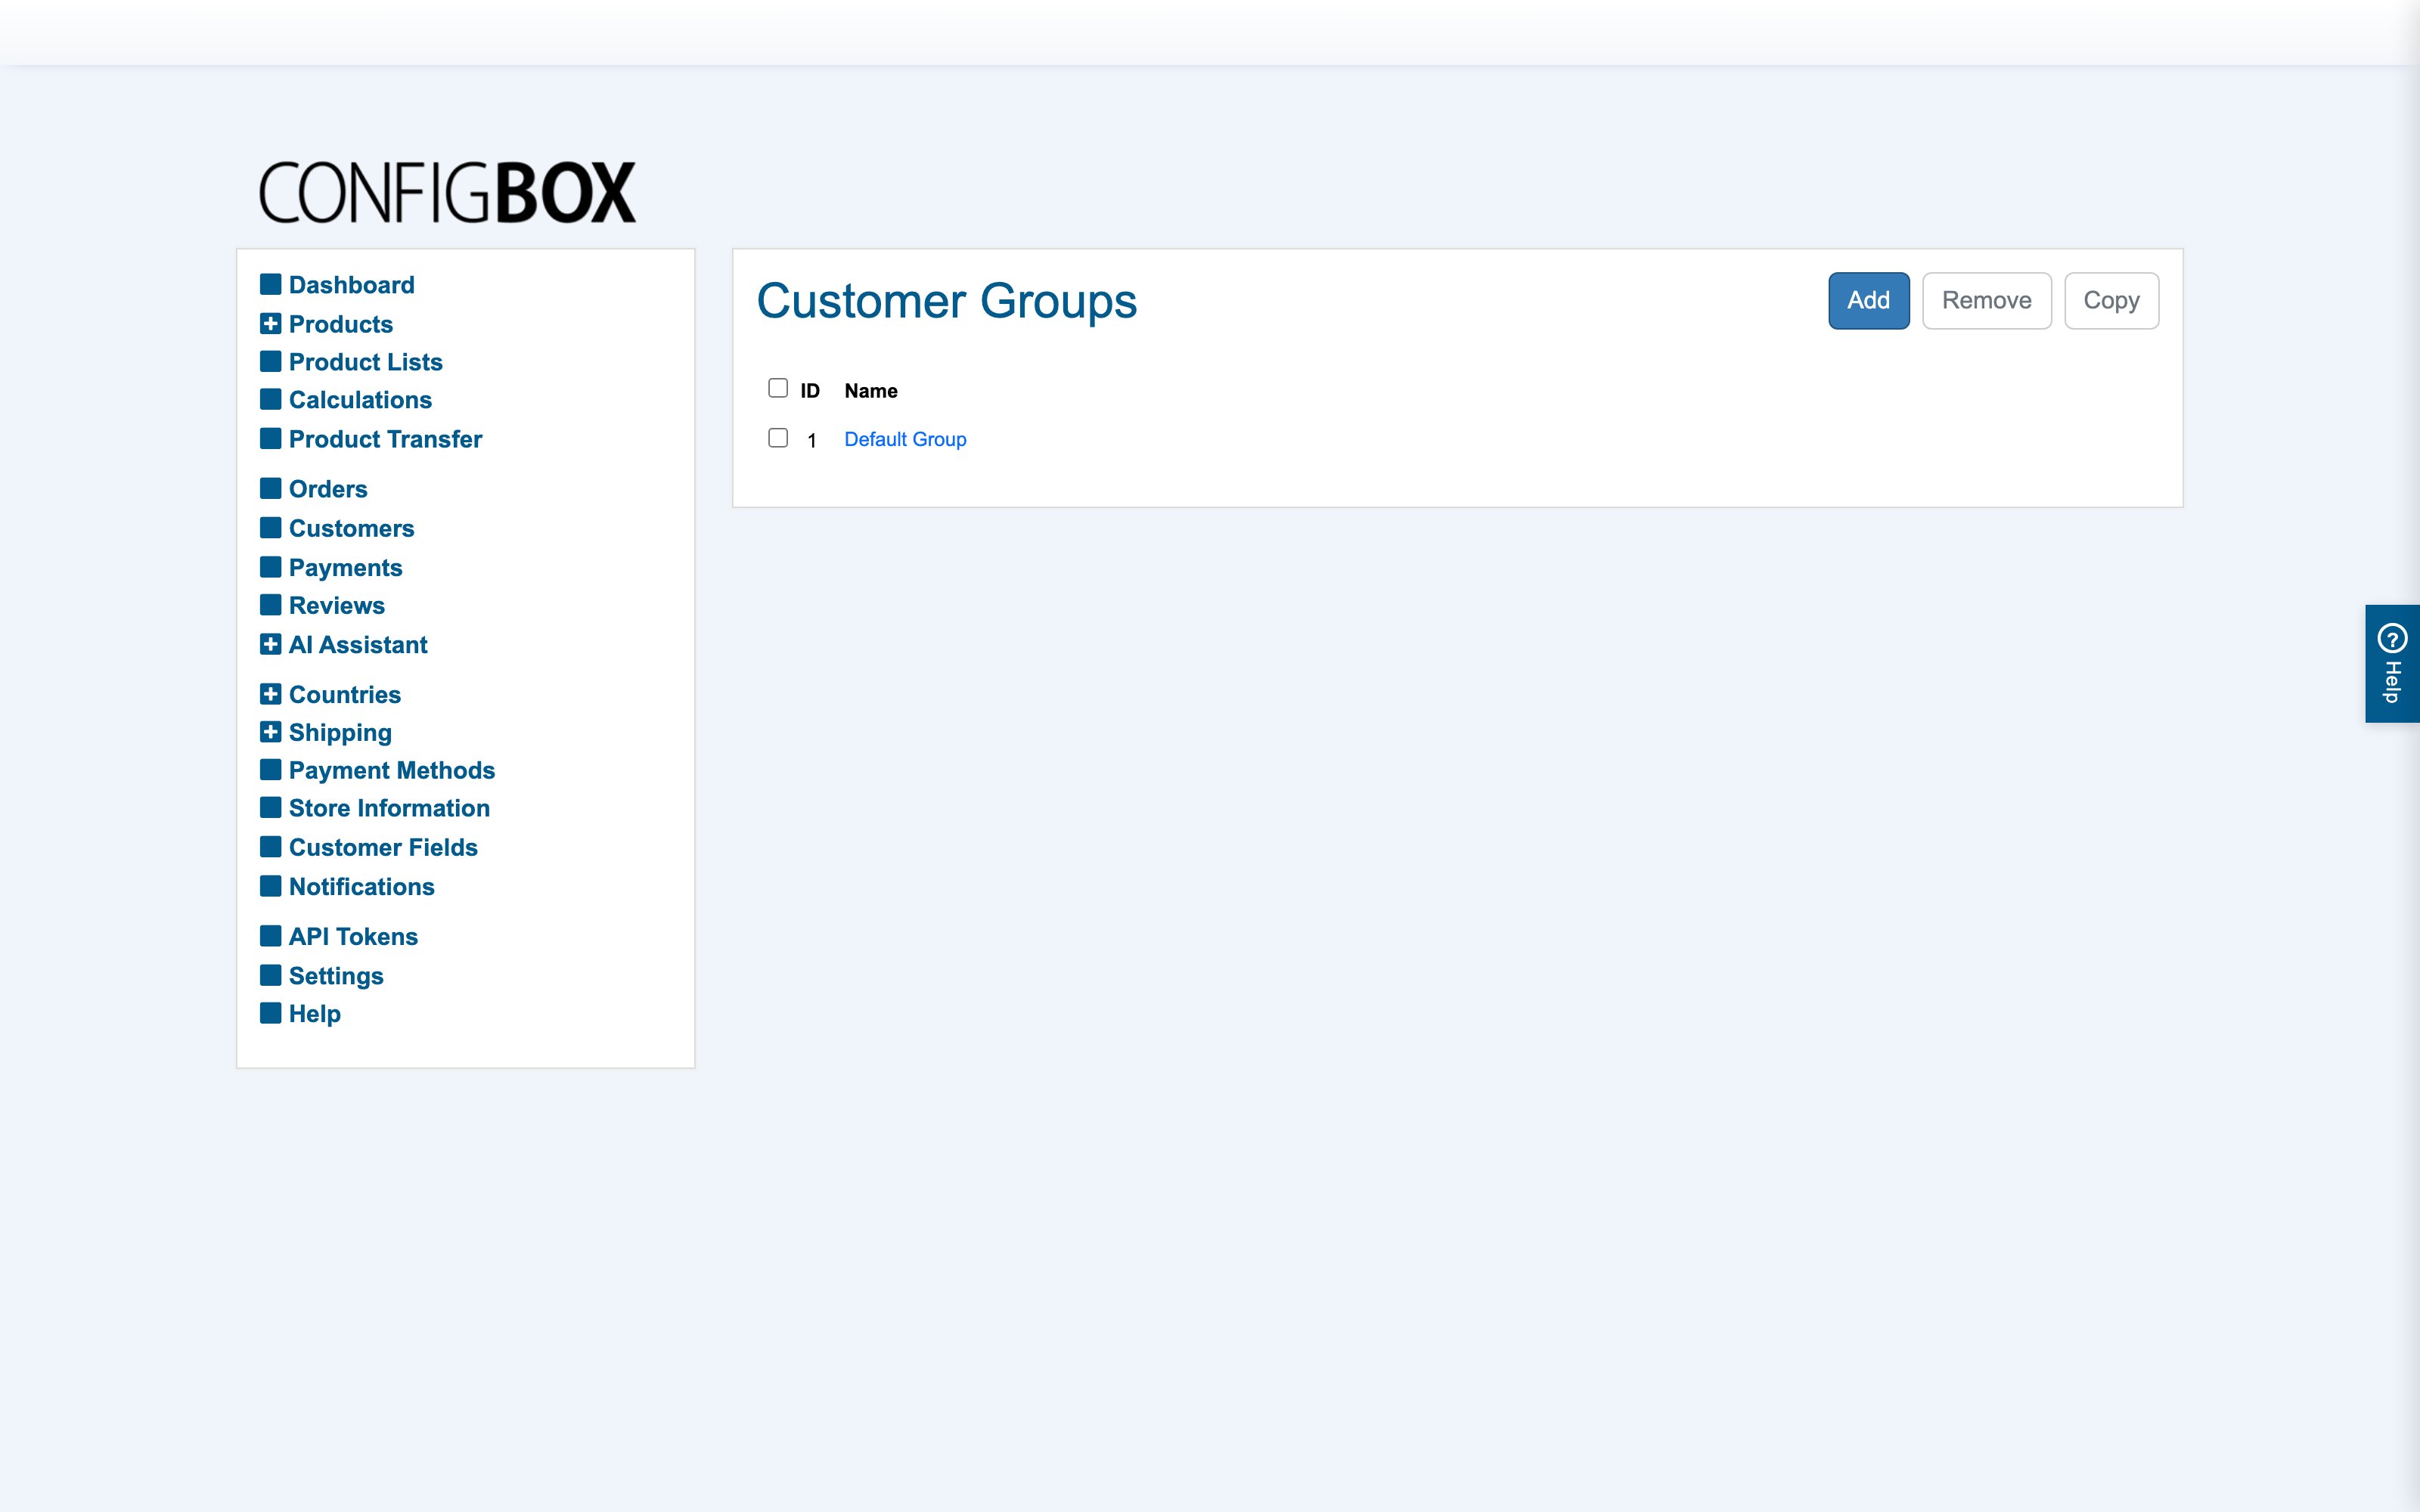Open Payment Methods in sidebar
Screen dimensions: 2420x1512
click(392, 770)
